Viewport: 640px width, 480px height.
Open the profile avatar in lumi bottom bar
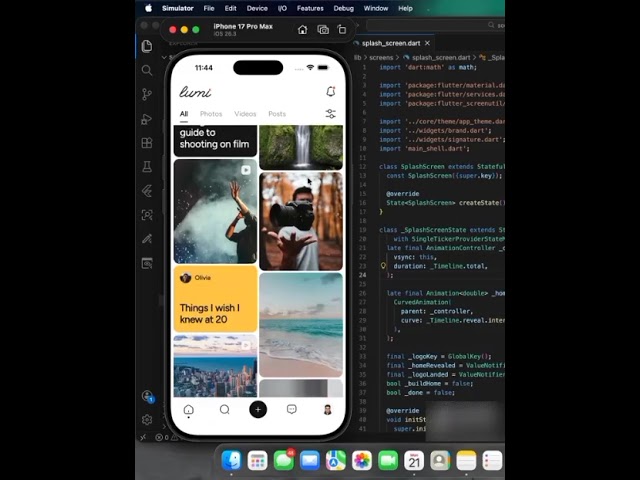[327, 409]
